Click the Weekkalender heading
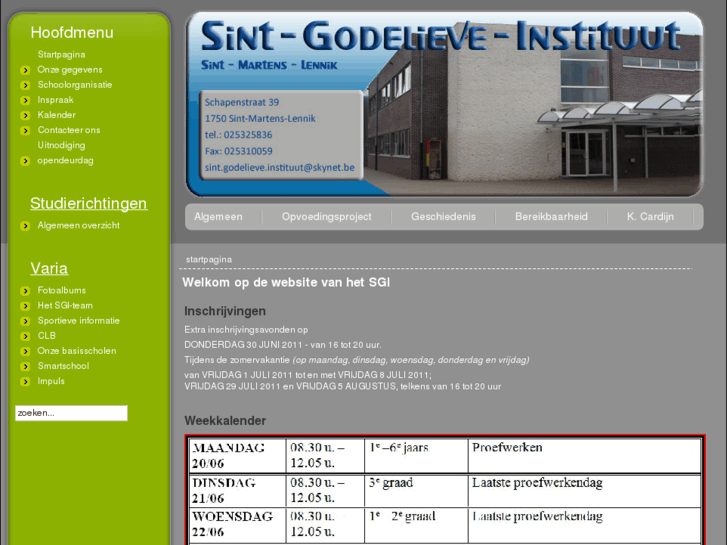This screenshot has height=545, width=727. (225, 421)
